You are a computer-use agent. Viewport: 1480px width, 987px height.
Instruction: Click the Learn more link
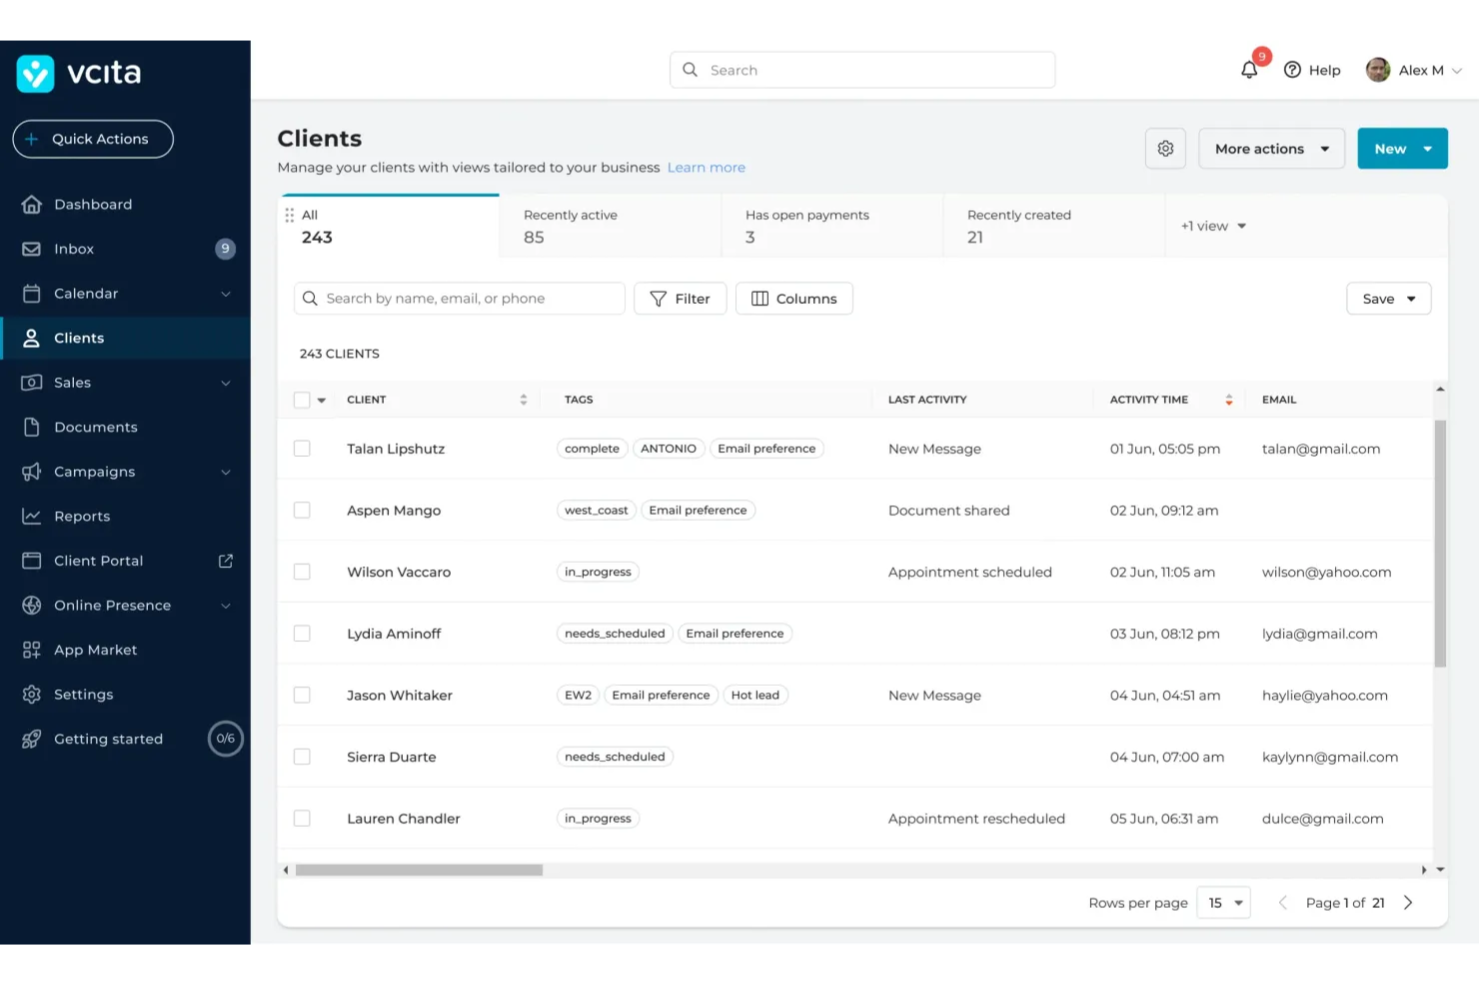706,167
